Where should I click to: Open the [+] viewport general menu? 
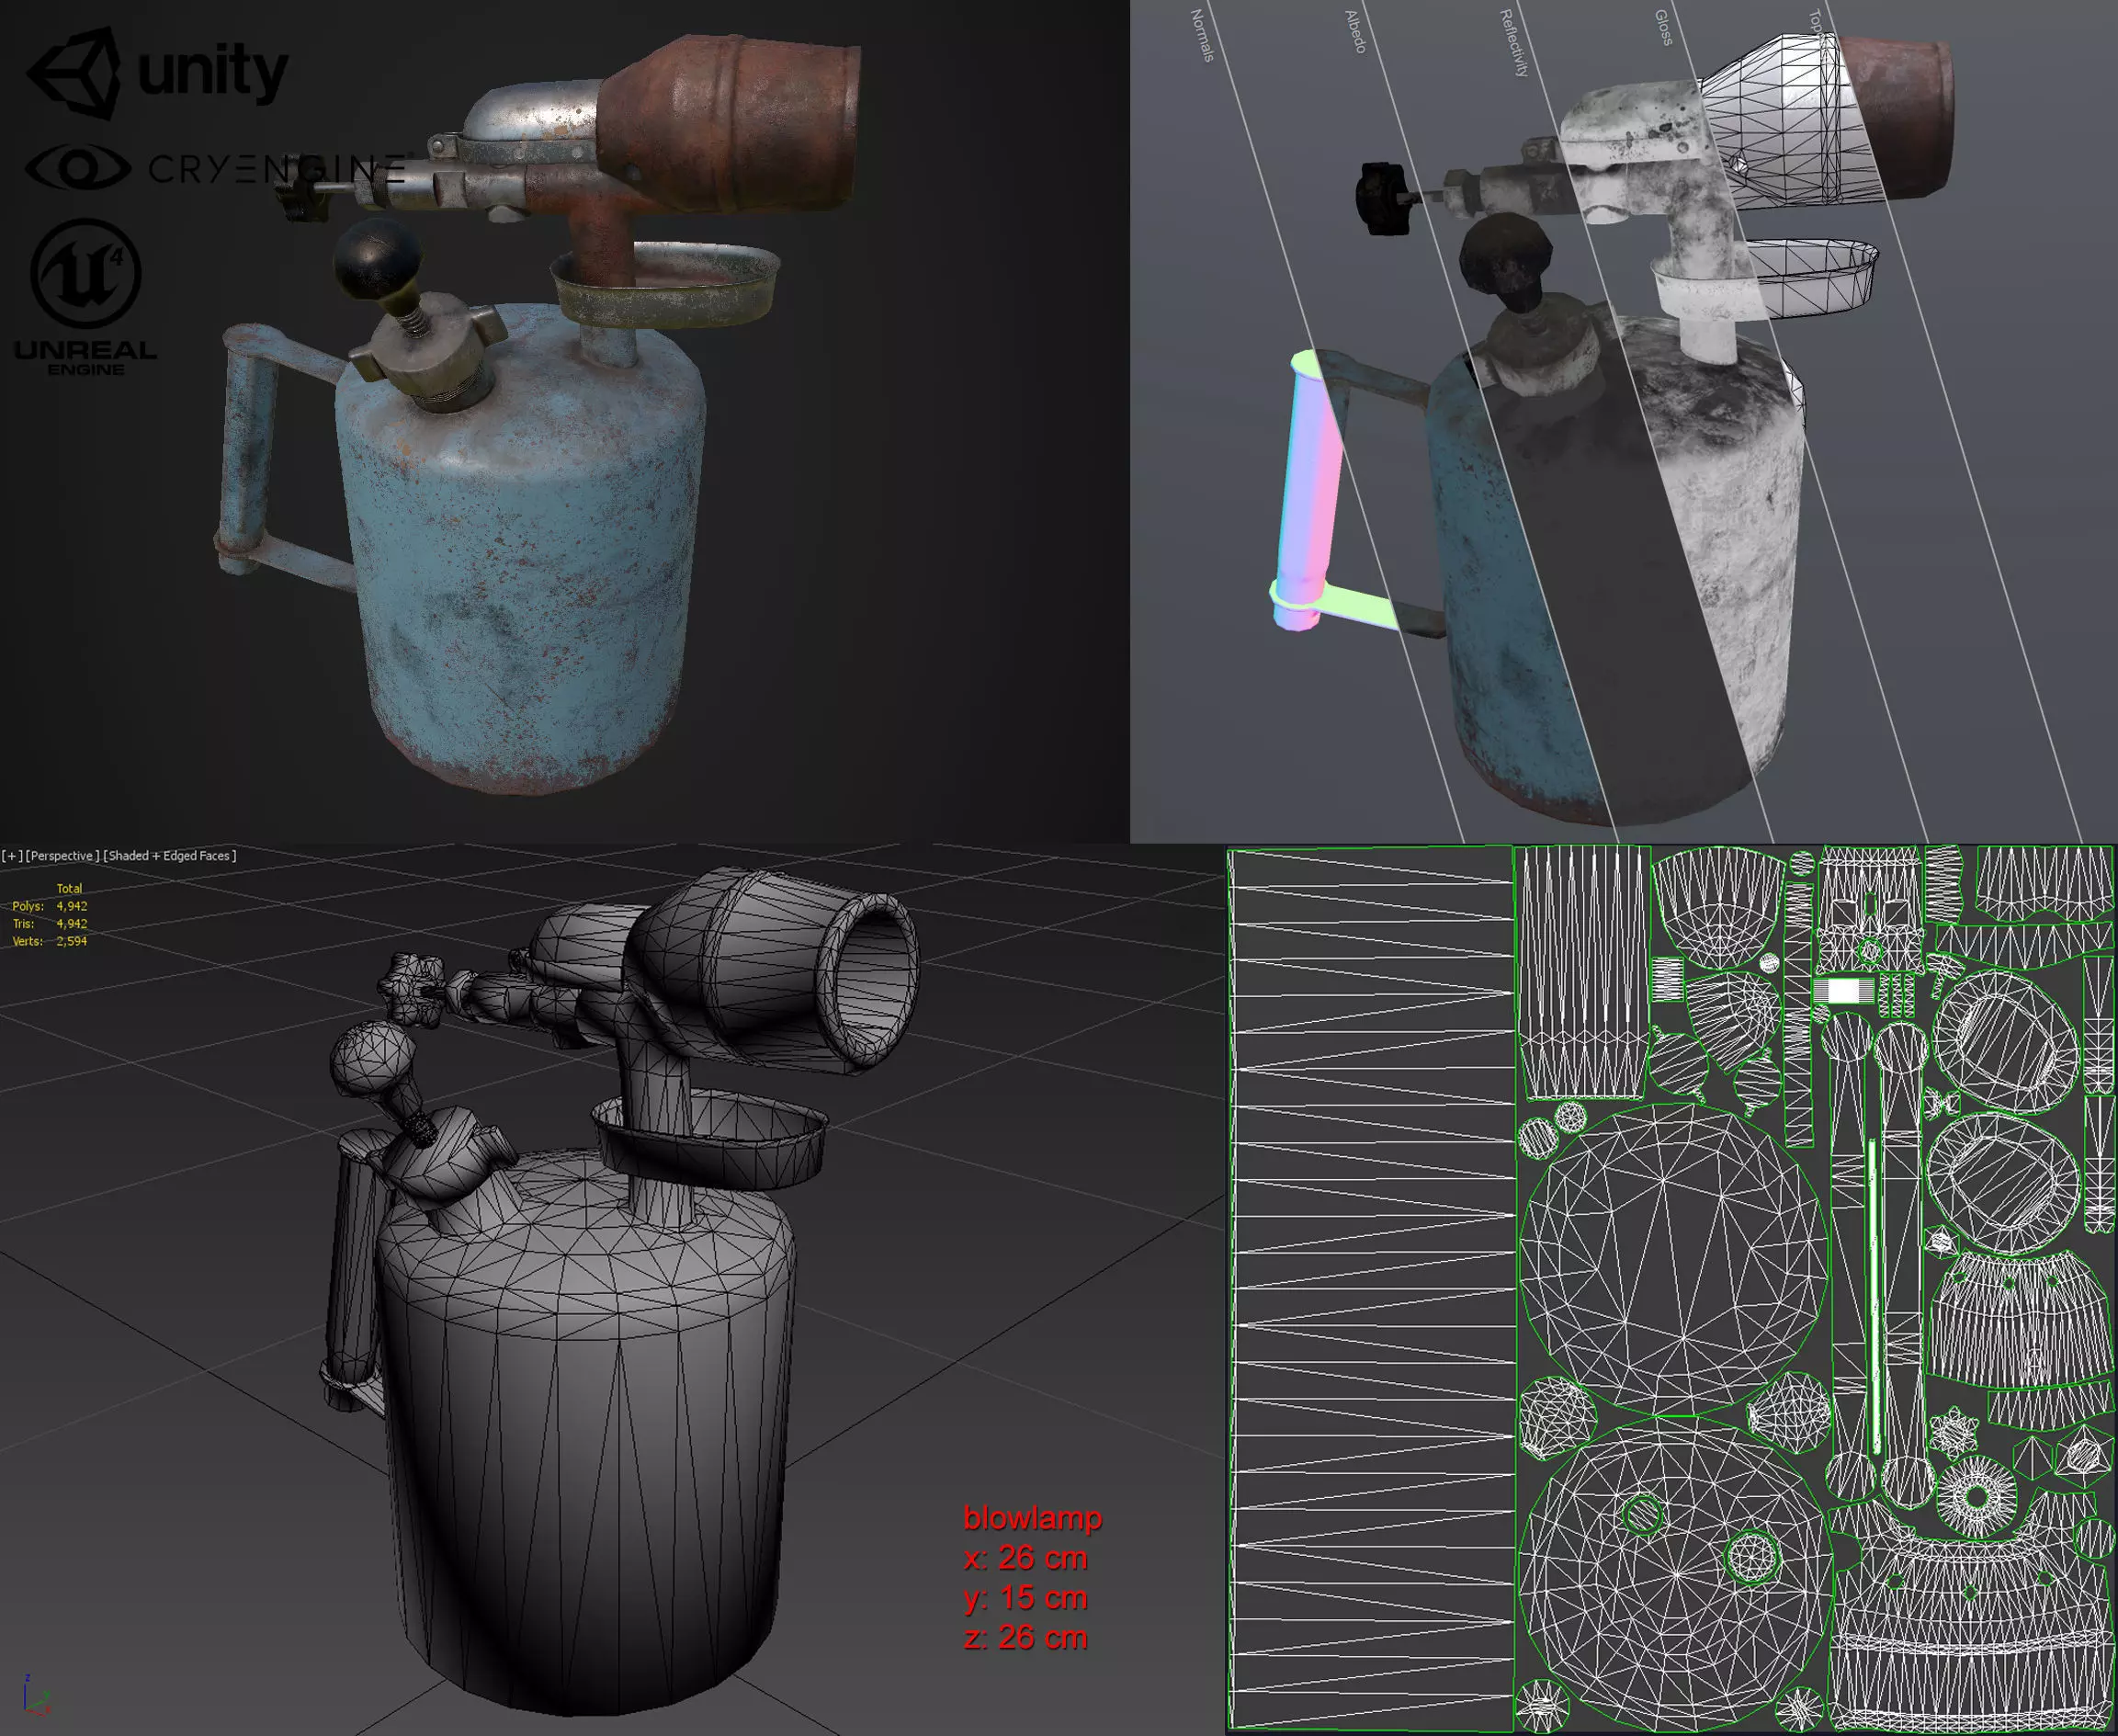click(12, 856)
